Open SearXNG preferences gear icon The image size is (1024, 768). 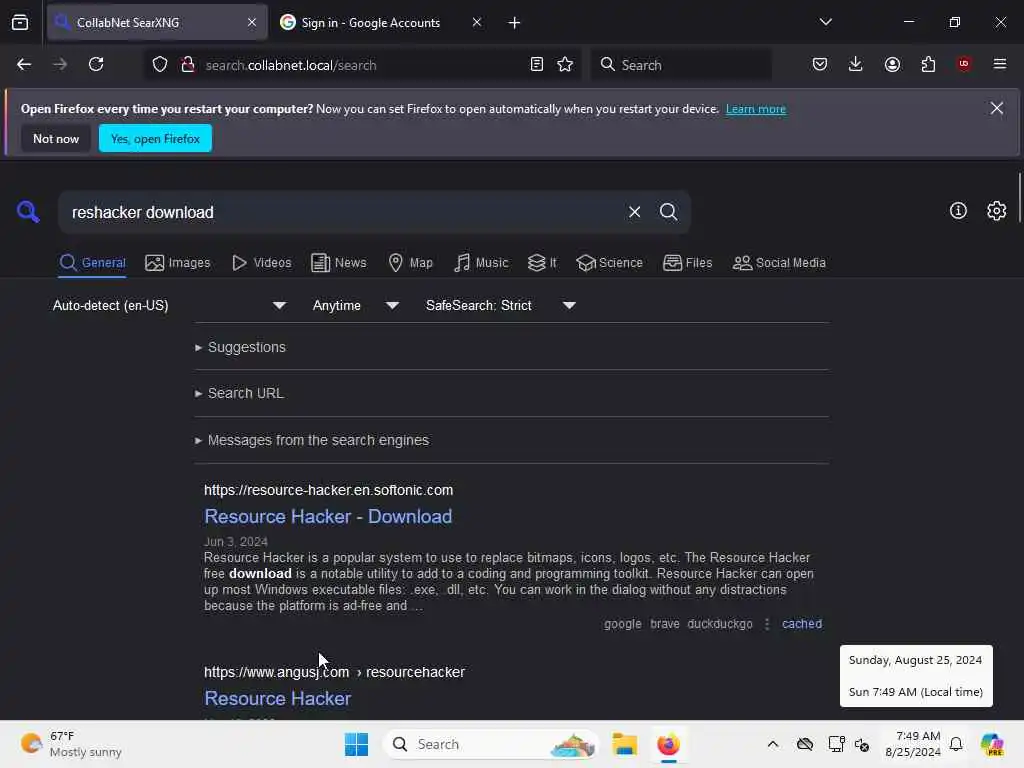tap(997, 211)
